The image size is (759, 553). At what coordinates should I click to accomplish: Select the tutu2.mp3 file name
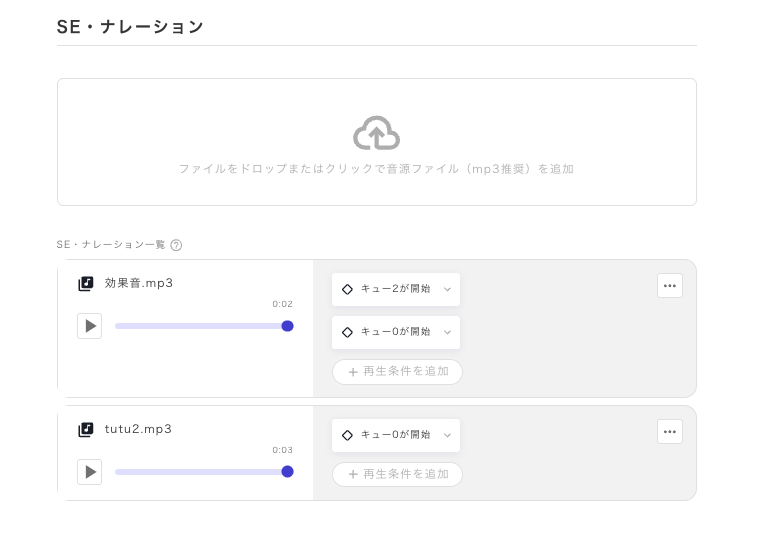[x=138, y=429]
